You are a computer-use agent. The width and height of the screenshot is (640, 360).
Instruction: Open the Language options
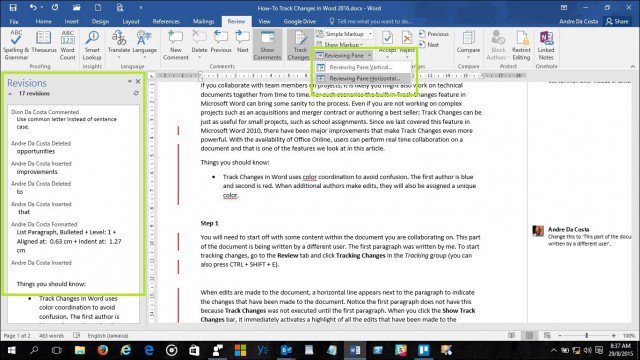pyautogui.click(x=144, y=44)
